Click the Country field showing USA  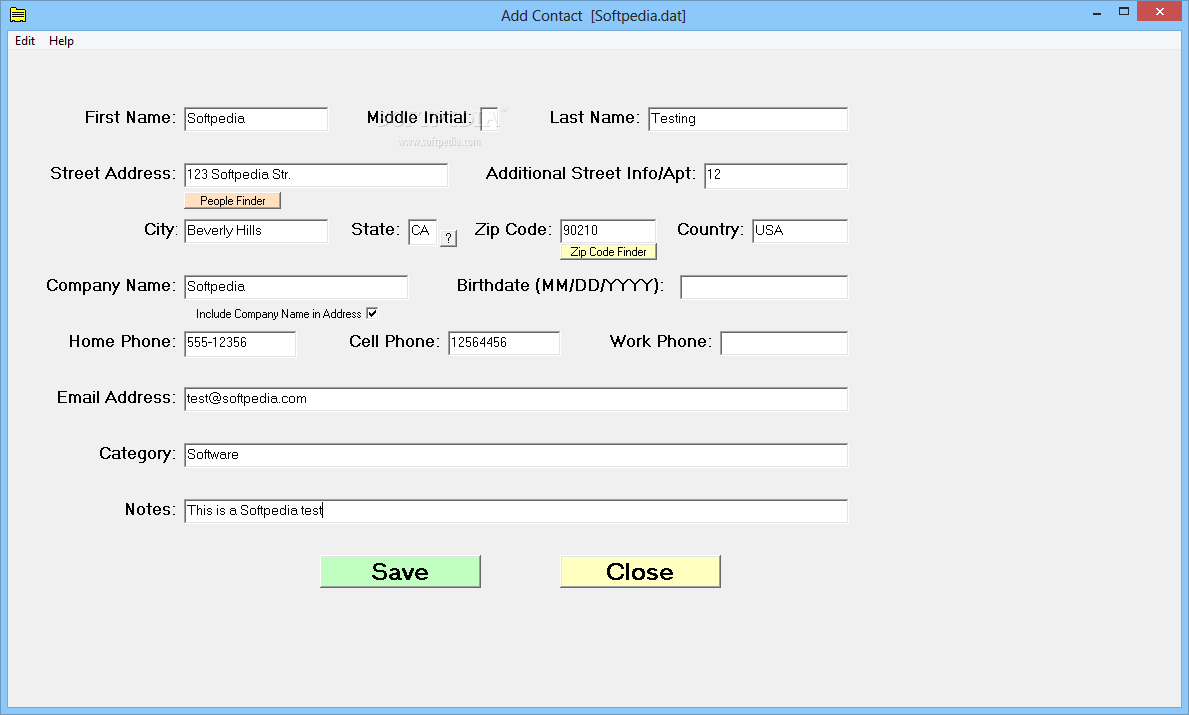point(800,231)
